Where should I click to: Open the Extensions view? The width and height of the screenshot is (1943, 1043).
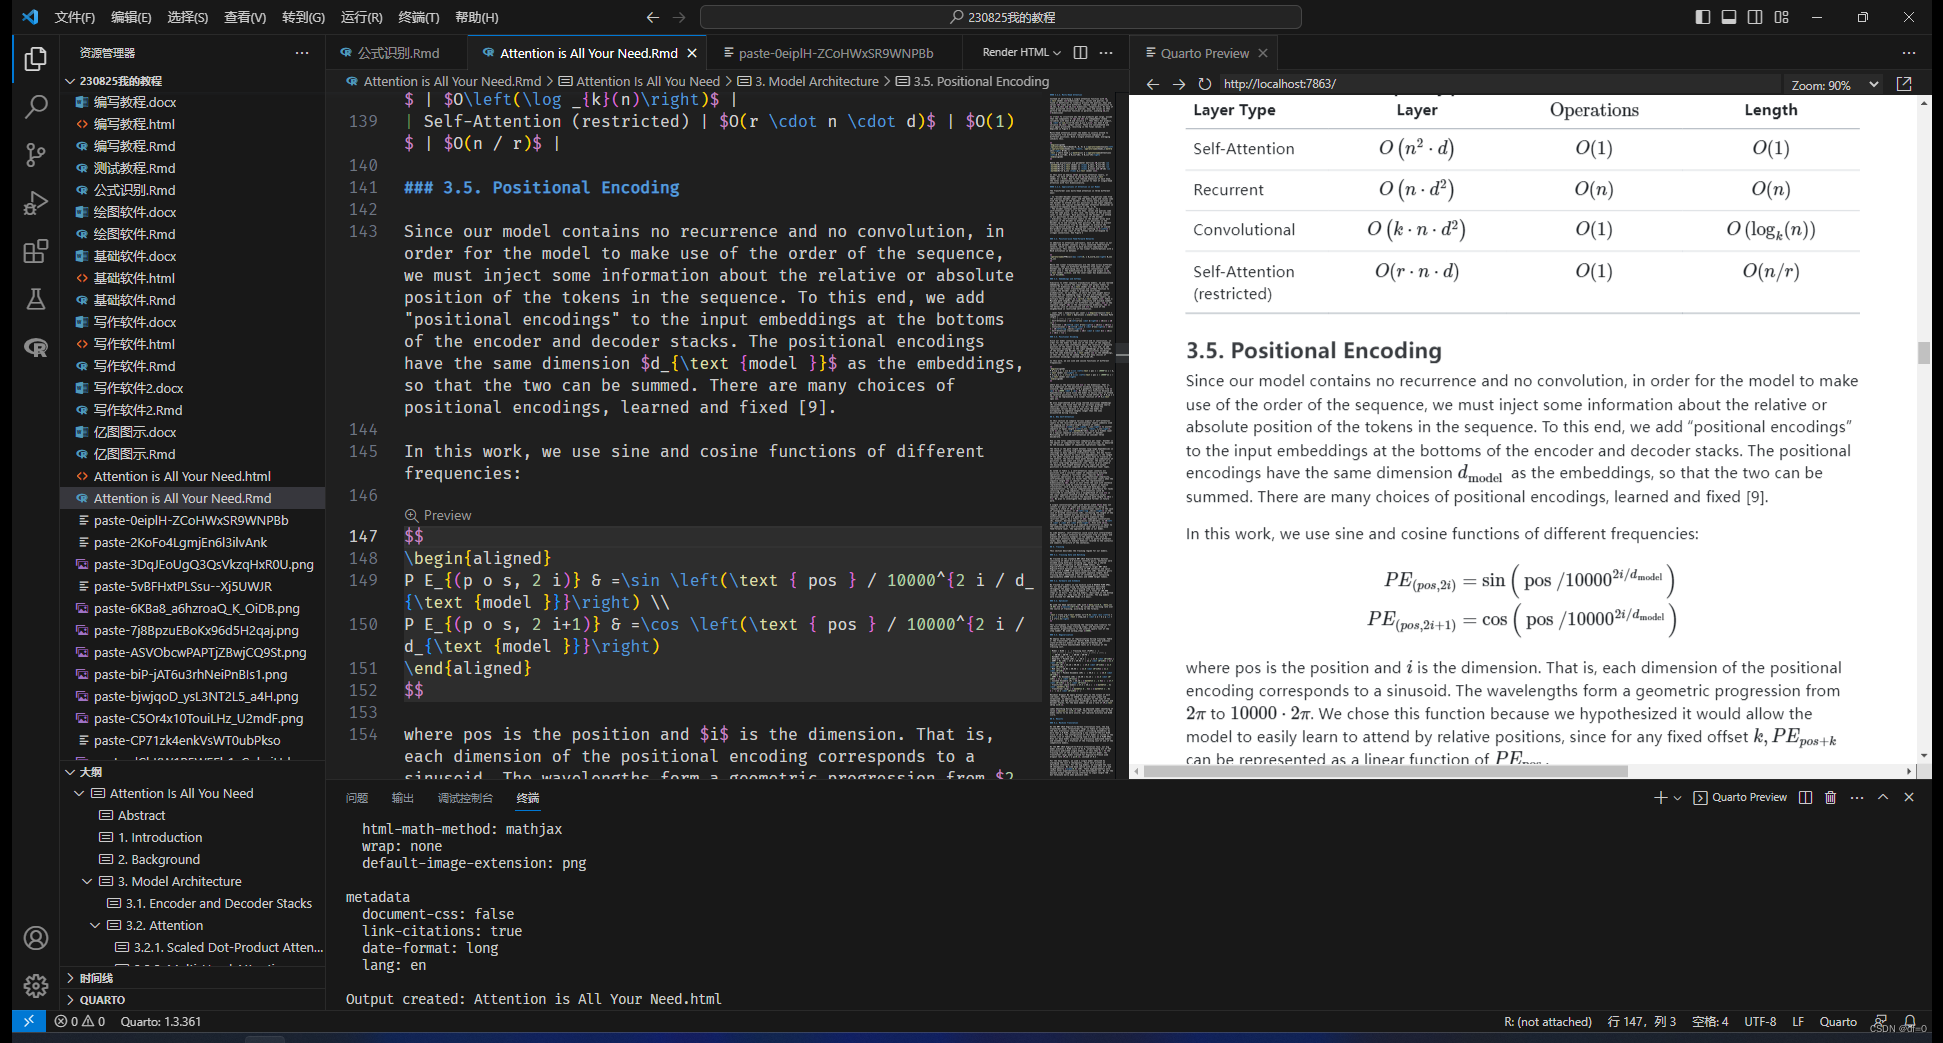coord(36,251)
